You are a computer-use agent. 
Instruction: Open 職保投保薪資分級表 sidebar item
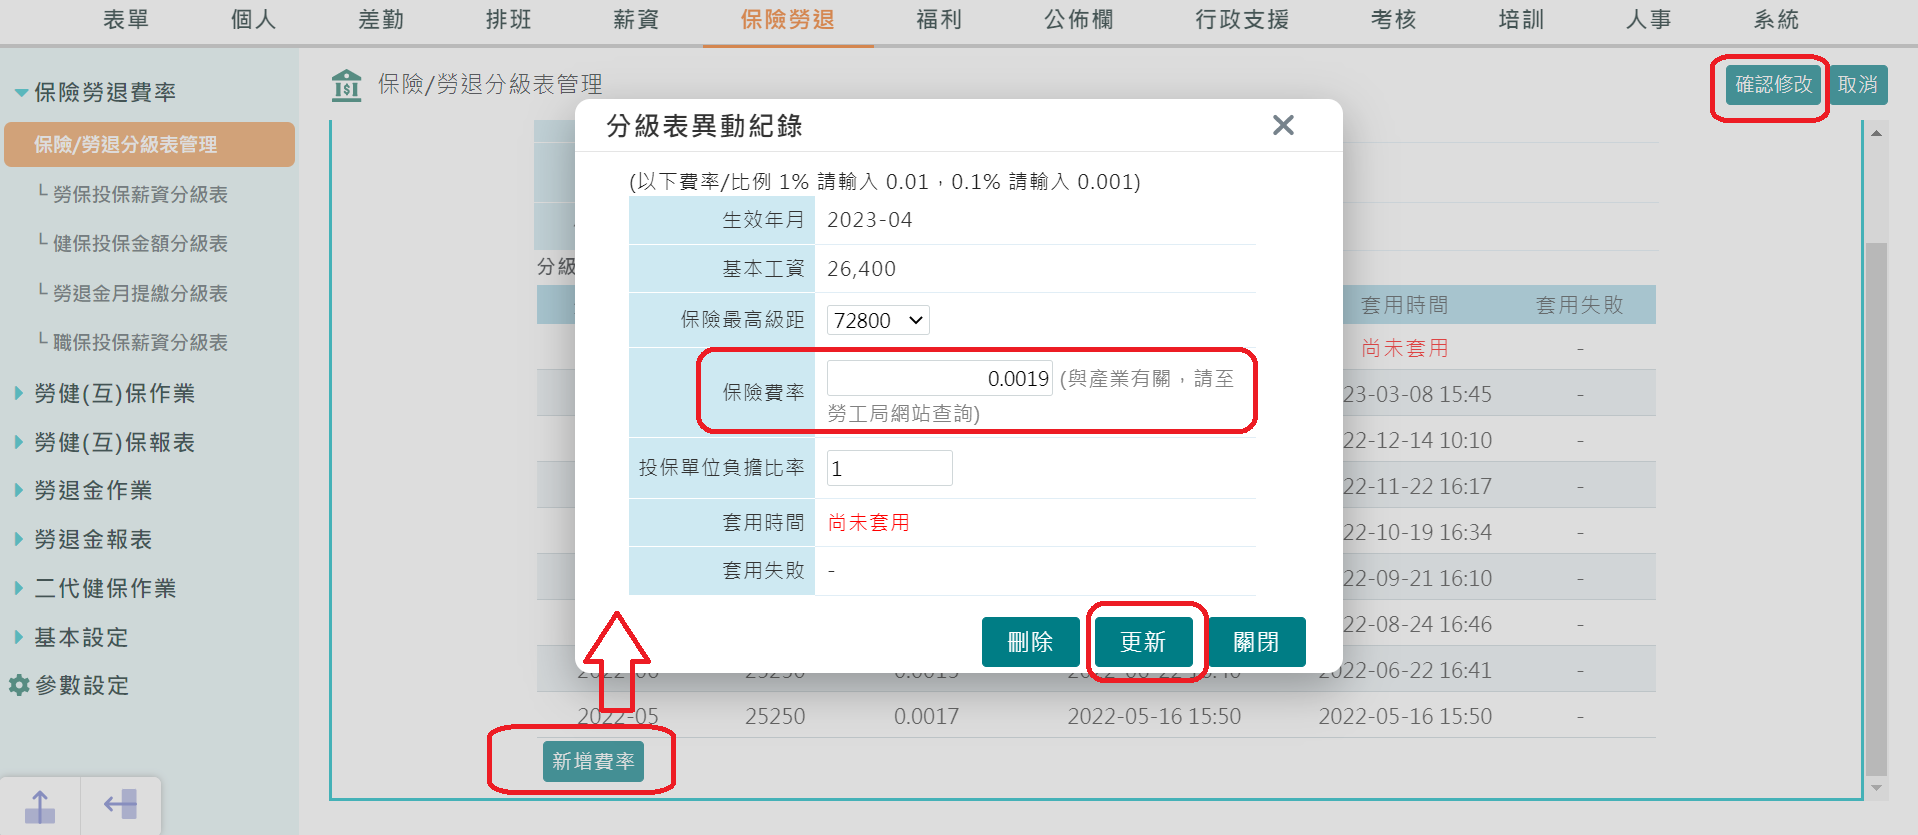click(140, 343)
